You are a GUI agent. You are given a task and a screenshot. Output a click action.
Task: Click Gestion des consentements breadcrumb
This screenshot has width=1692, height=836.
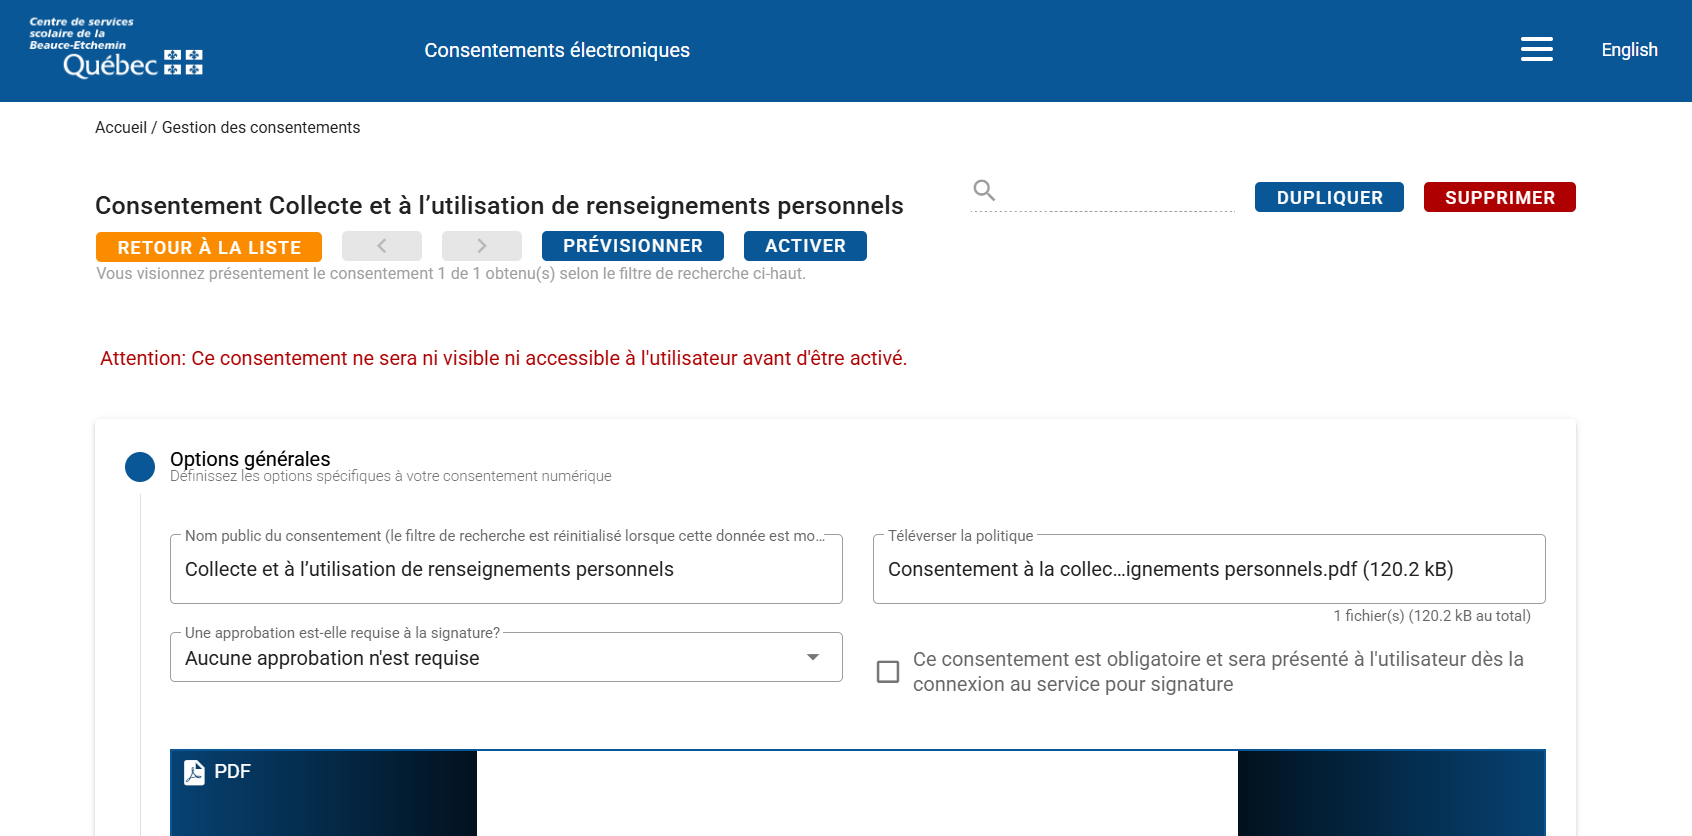click(x=261, y=127)
